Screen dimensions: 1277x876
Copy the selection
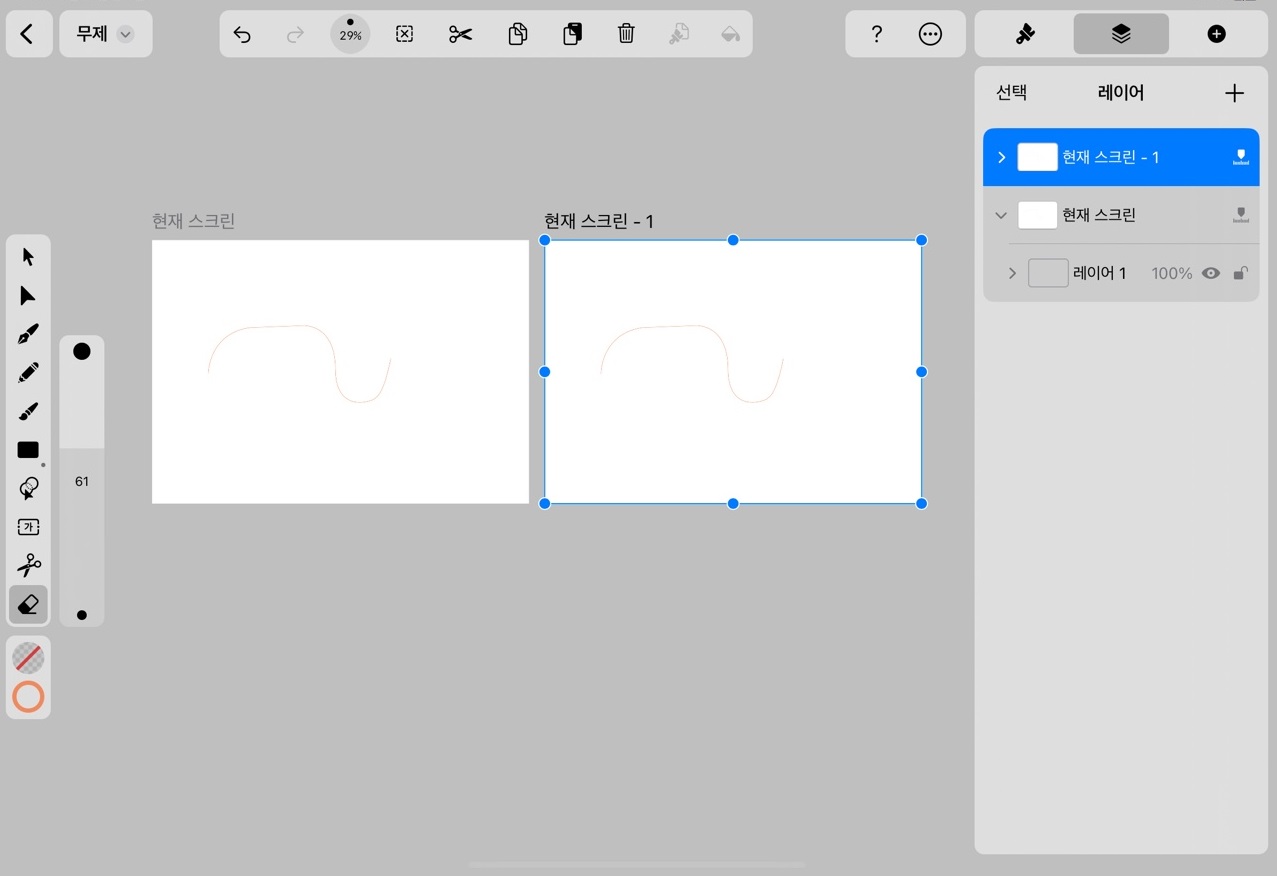pyautogui.click(x=517, y=35)
